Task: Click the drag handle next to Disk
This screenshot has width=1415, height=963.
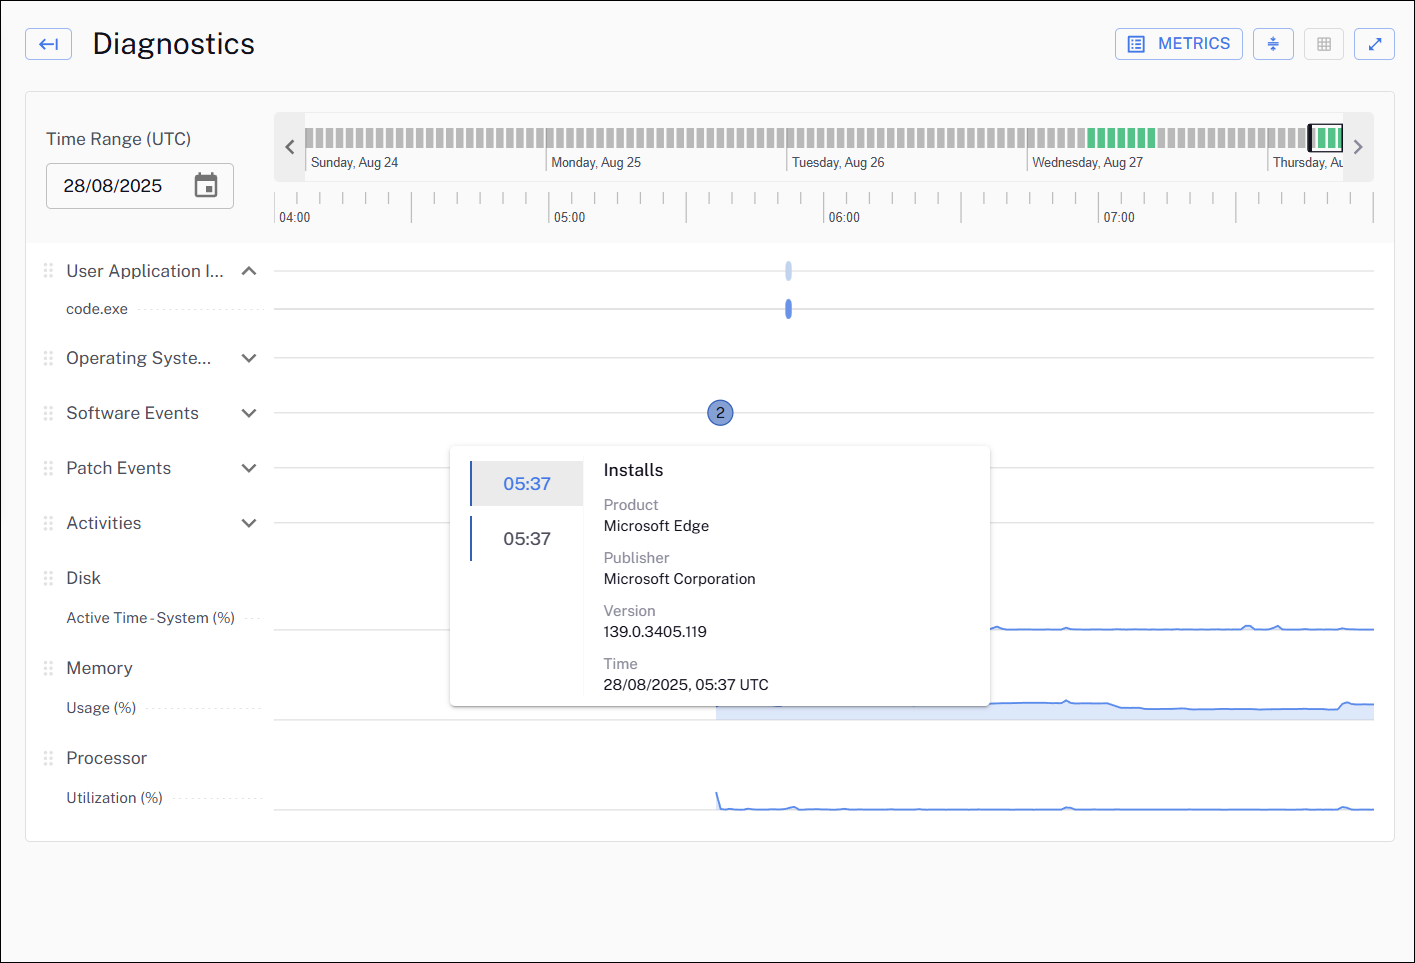Action: (x=48, y=578)
